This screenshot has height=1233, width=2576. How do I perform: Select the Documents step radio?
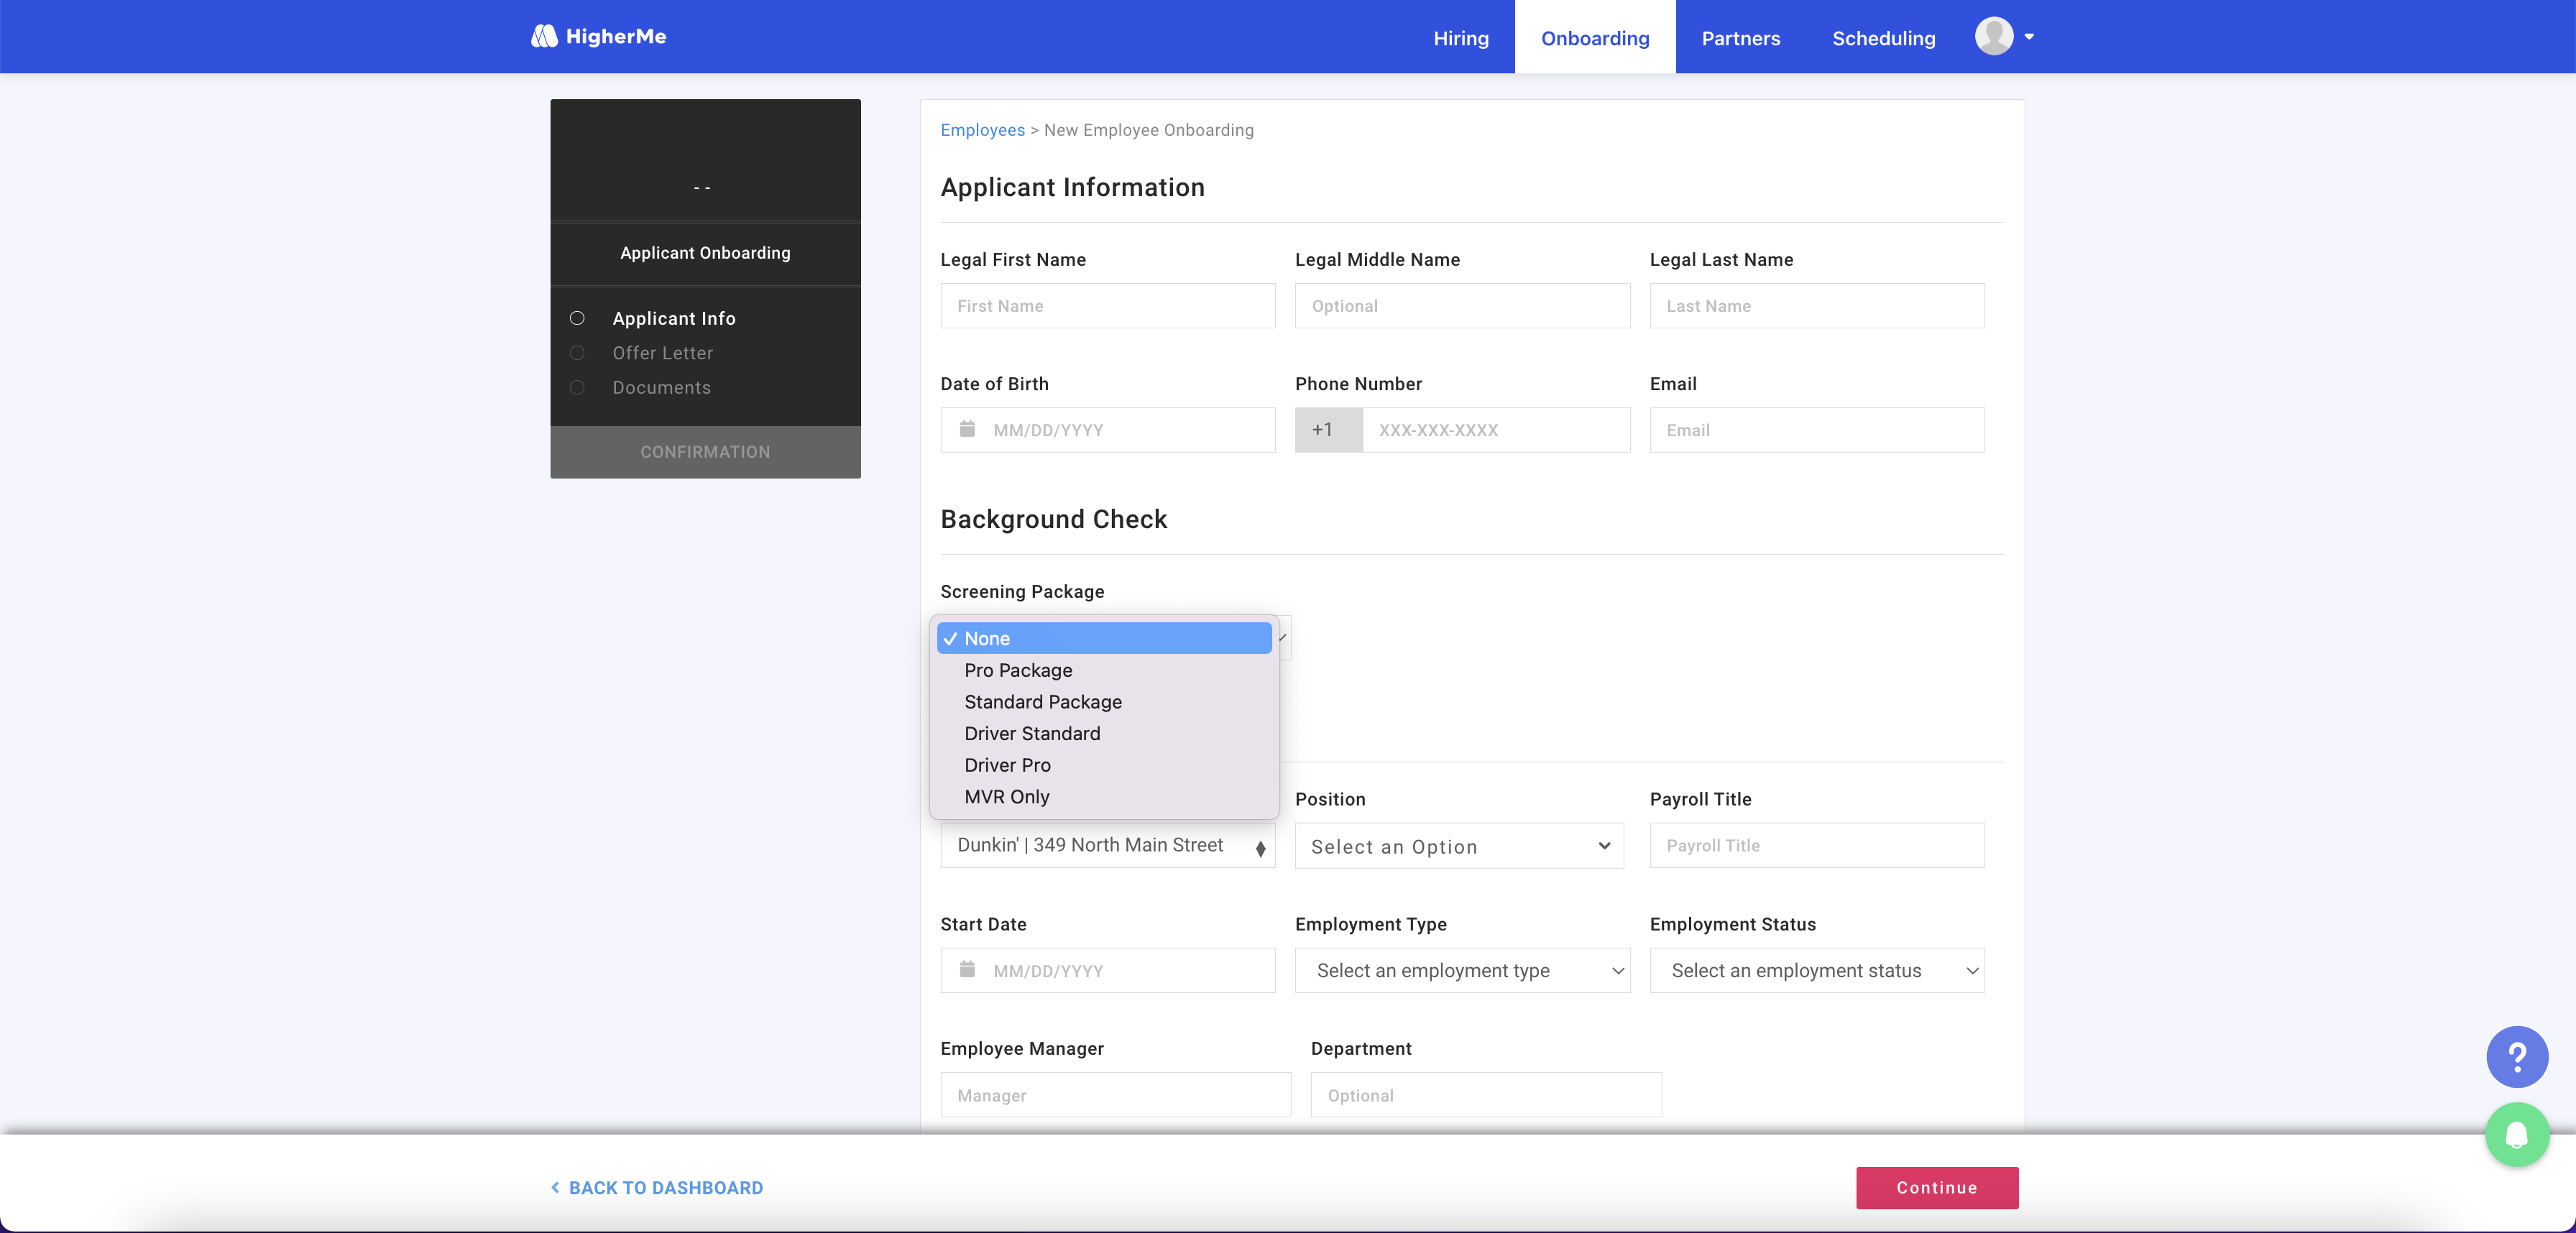coord(577,388)
